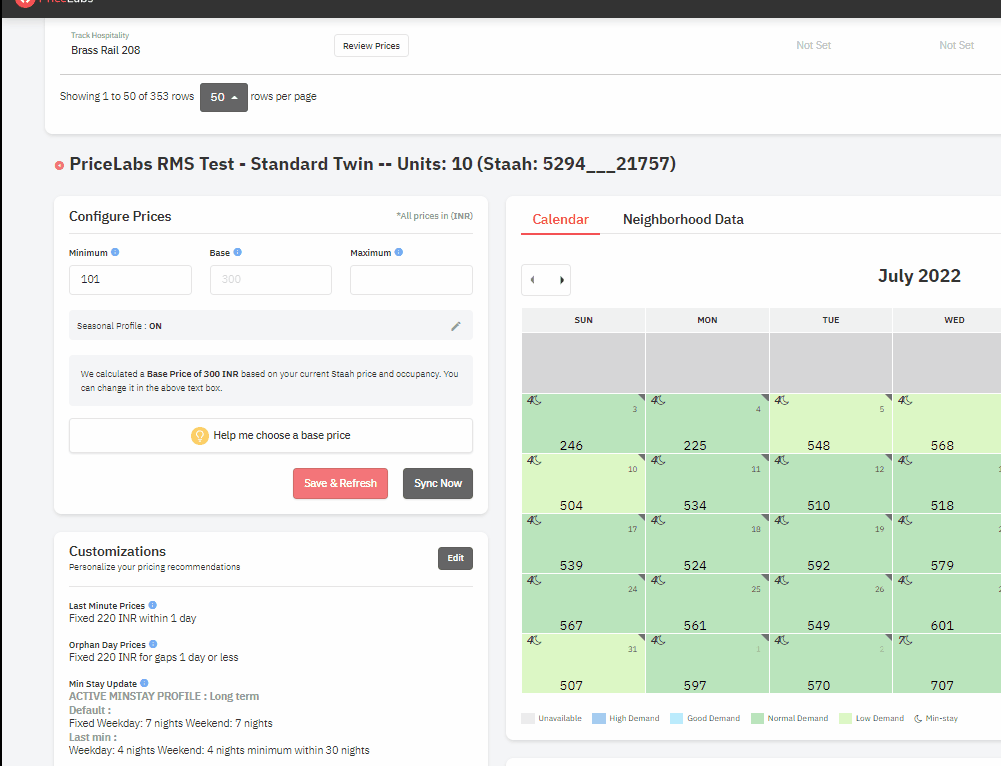
Task: Click the Low Demand legend swatch
Action: 845,719
